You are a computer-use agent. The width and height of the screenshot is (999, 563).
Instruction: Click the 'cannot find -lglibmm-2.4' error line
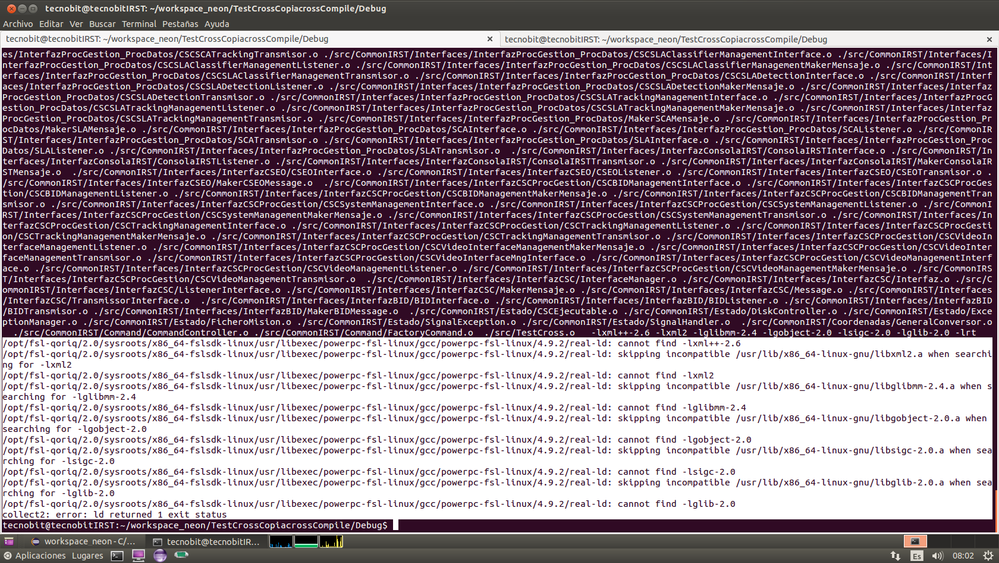tap(374, 408)
